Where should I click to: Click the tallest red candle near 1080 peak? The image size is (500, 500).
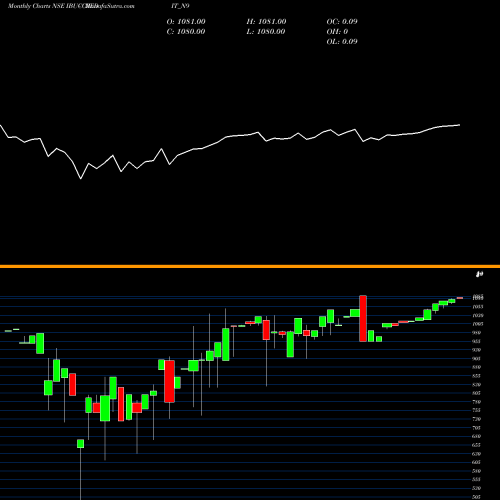pos(363,318)
